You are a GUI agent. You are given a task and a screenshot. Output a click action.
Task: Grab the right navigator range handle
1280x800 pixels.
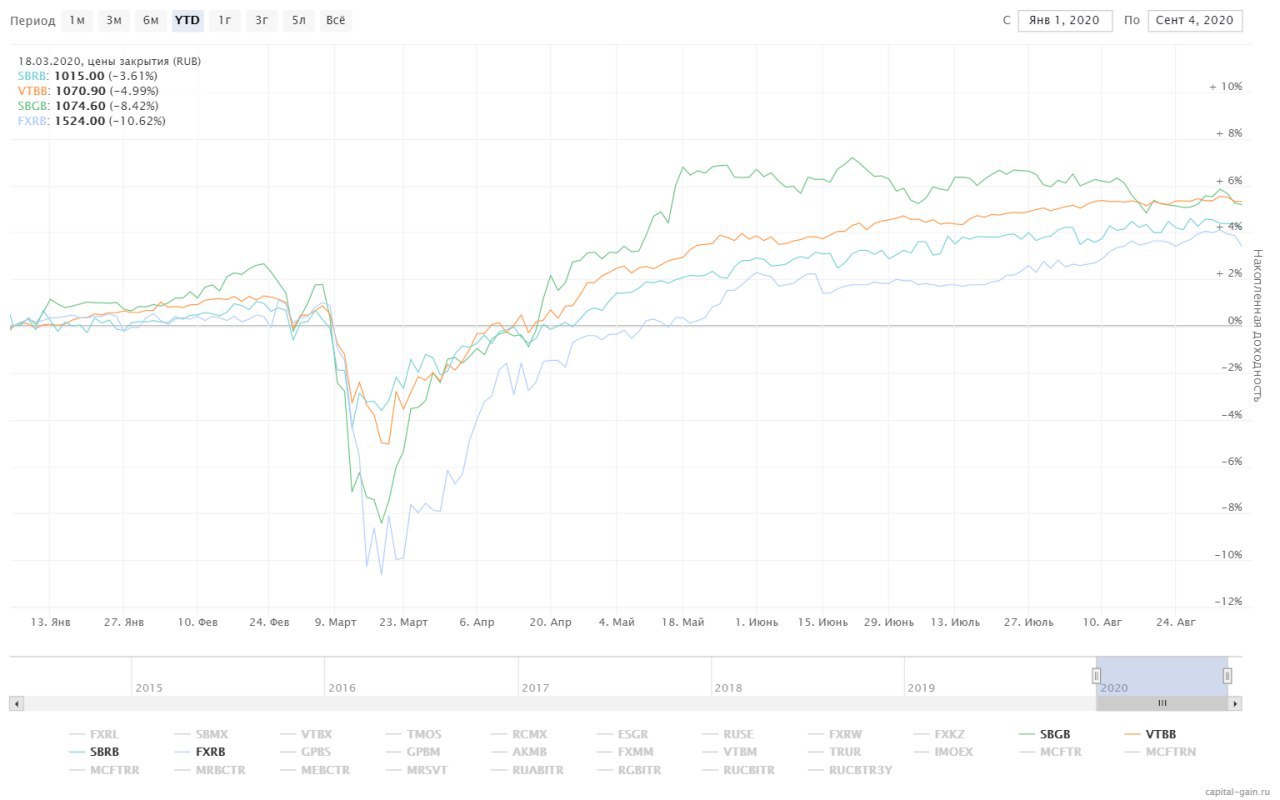point(1227,677)
